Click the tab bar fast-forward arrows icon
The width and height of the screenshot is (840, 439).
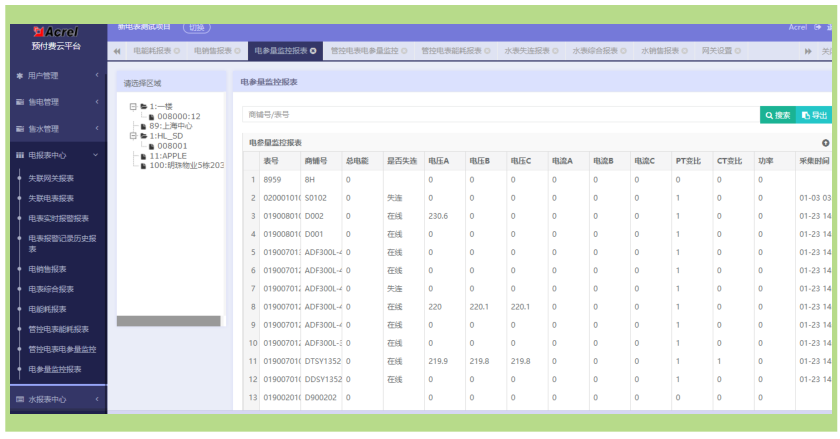click(808, 51)
